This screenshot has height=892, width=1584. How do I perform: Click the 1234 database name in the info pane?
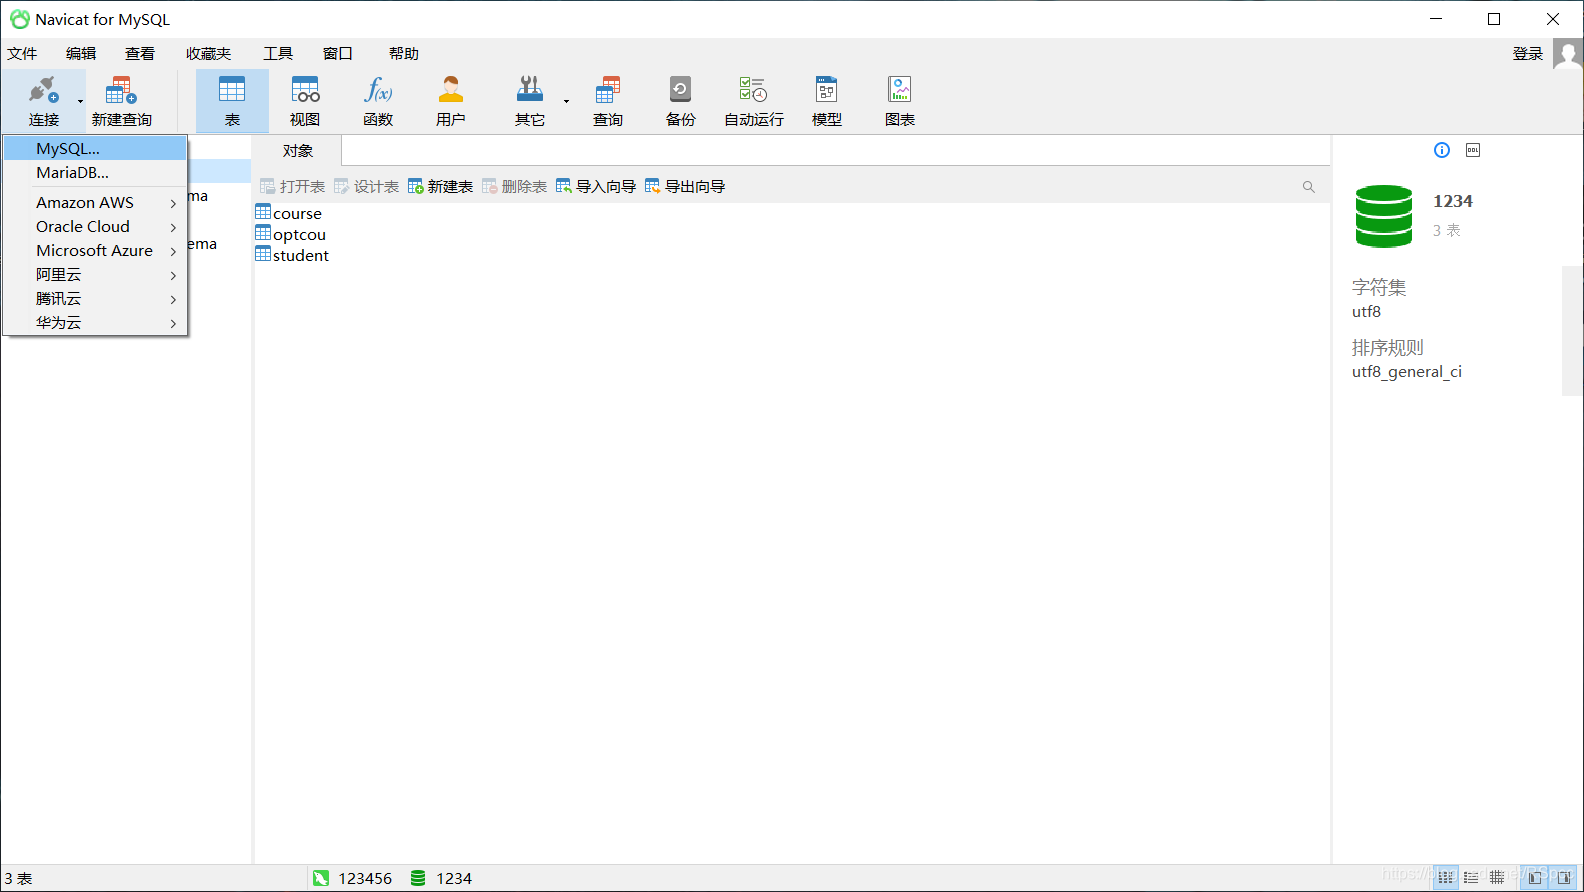1452,201
